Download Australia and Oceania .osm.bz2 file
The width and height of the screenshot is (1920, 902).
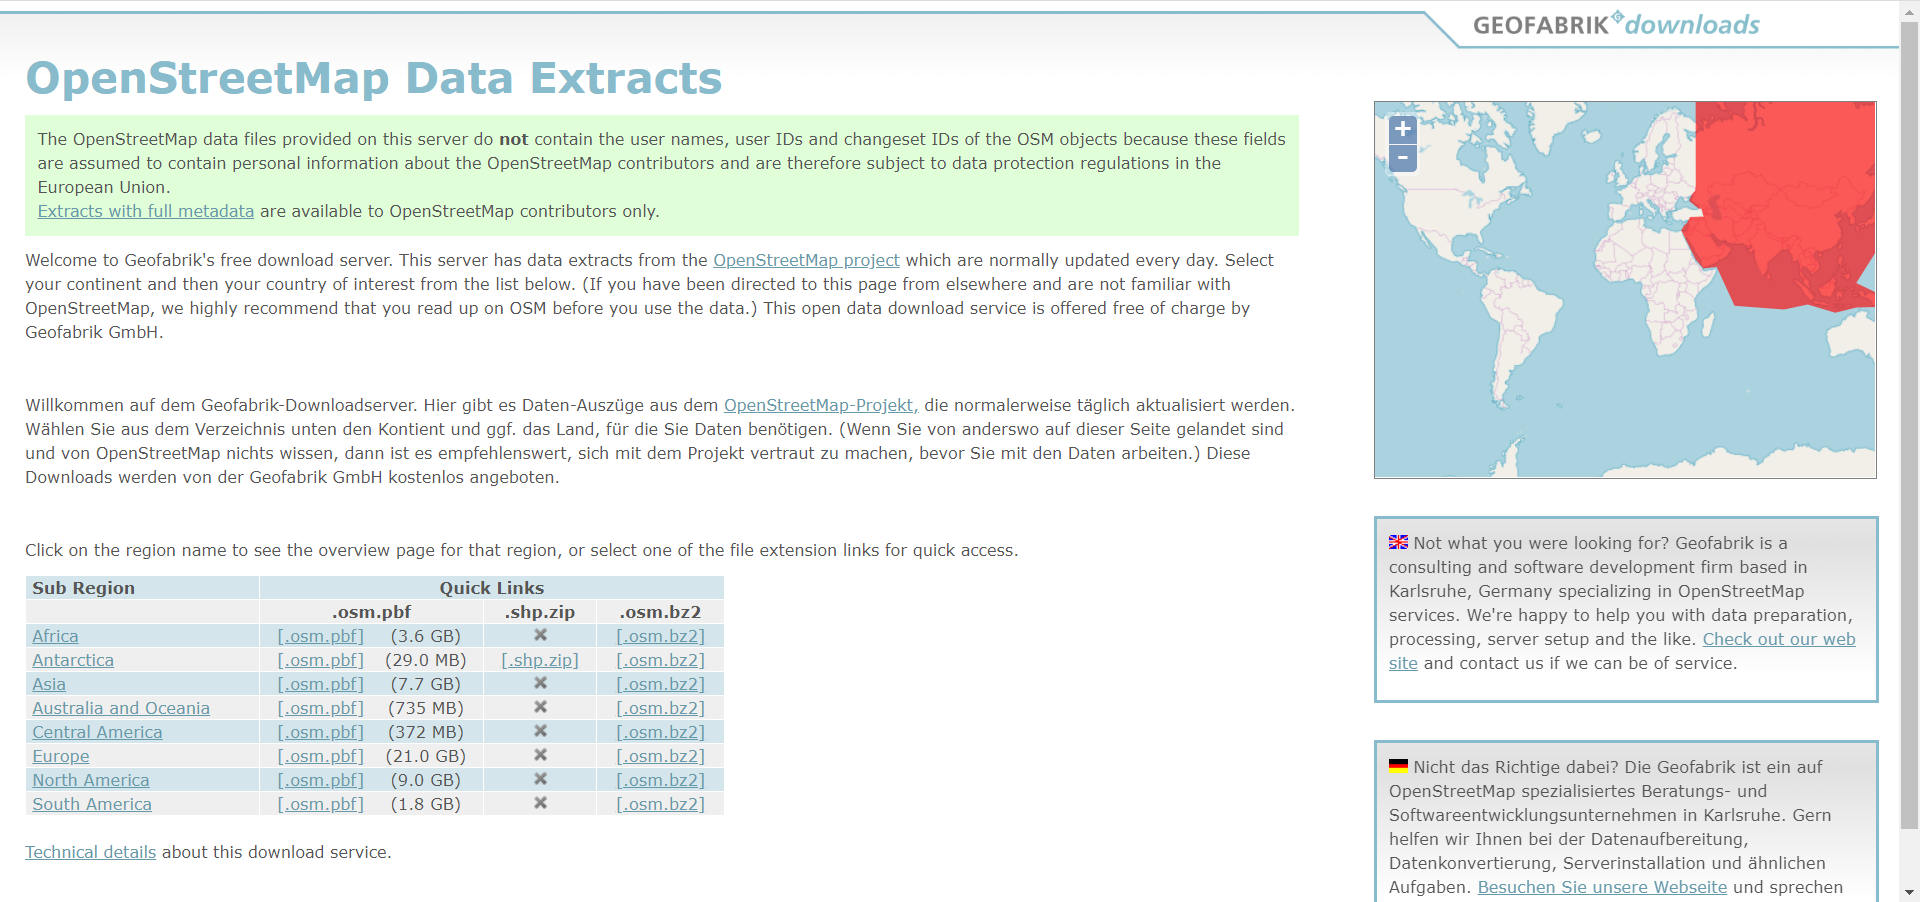(x=660, y=708)
